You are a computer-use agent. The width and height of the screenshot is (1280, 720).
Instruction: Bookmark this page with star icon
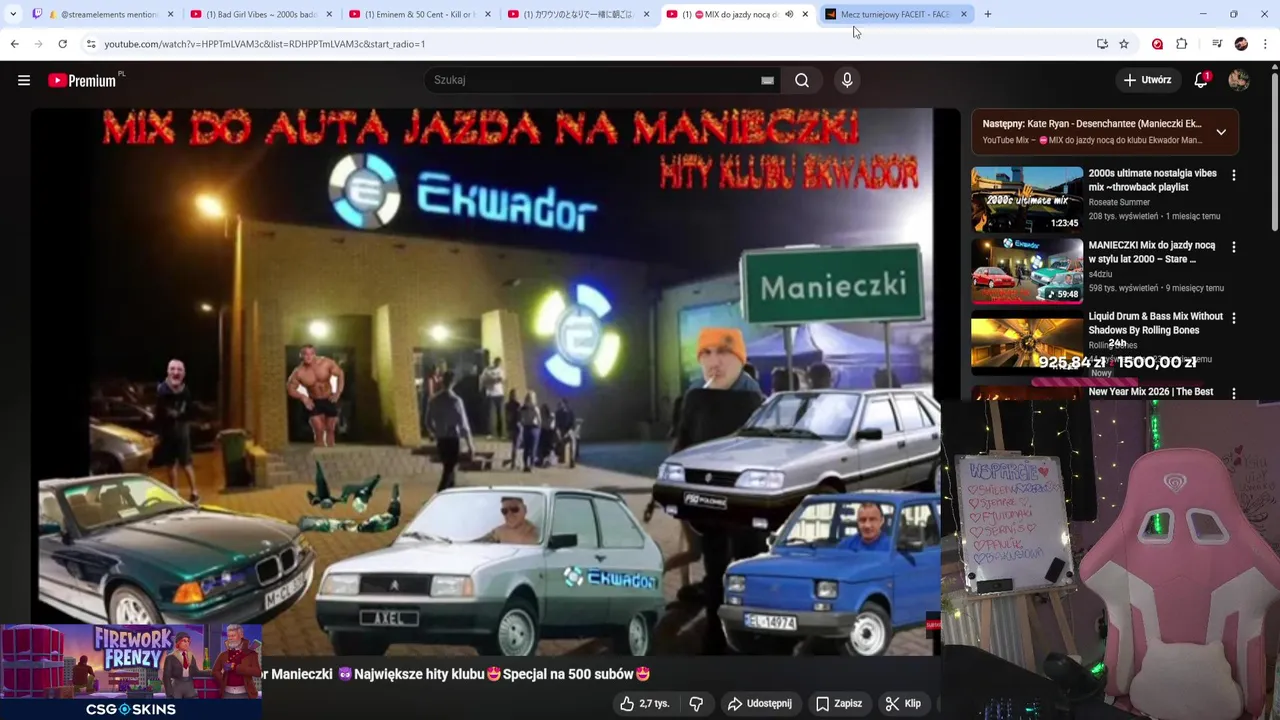click(x=1124, y=44)
